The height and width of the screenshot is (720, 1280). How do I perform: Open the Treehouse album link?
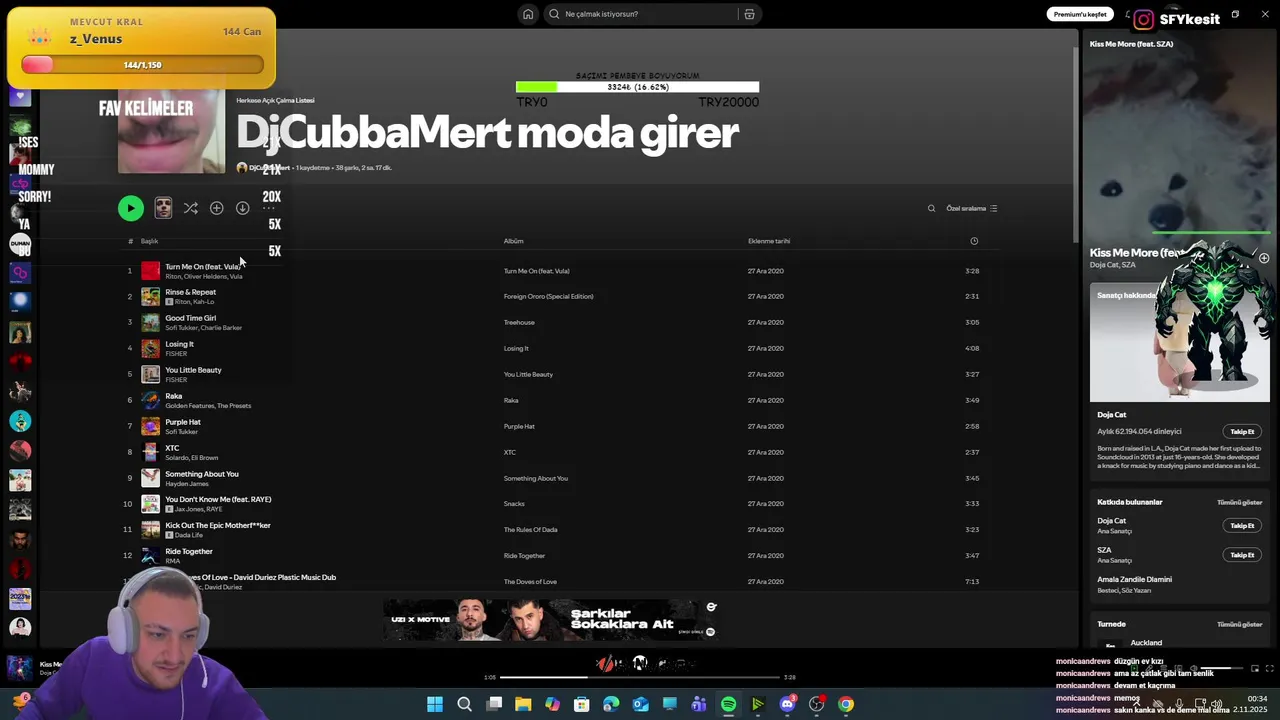click(519, 323)
